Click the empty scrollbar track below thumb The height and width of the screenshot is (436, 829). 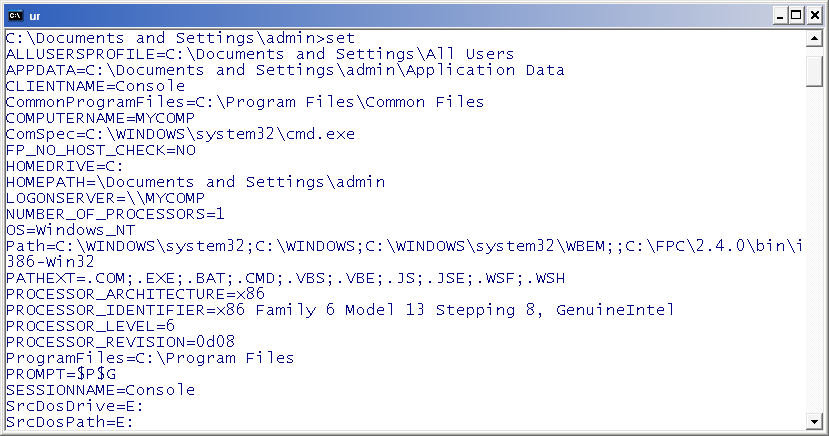814,249
